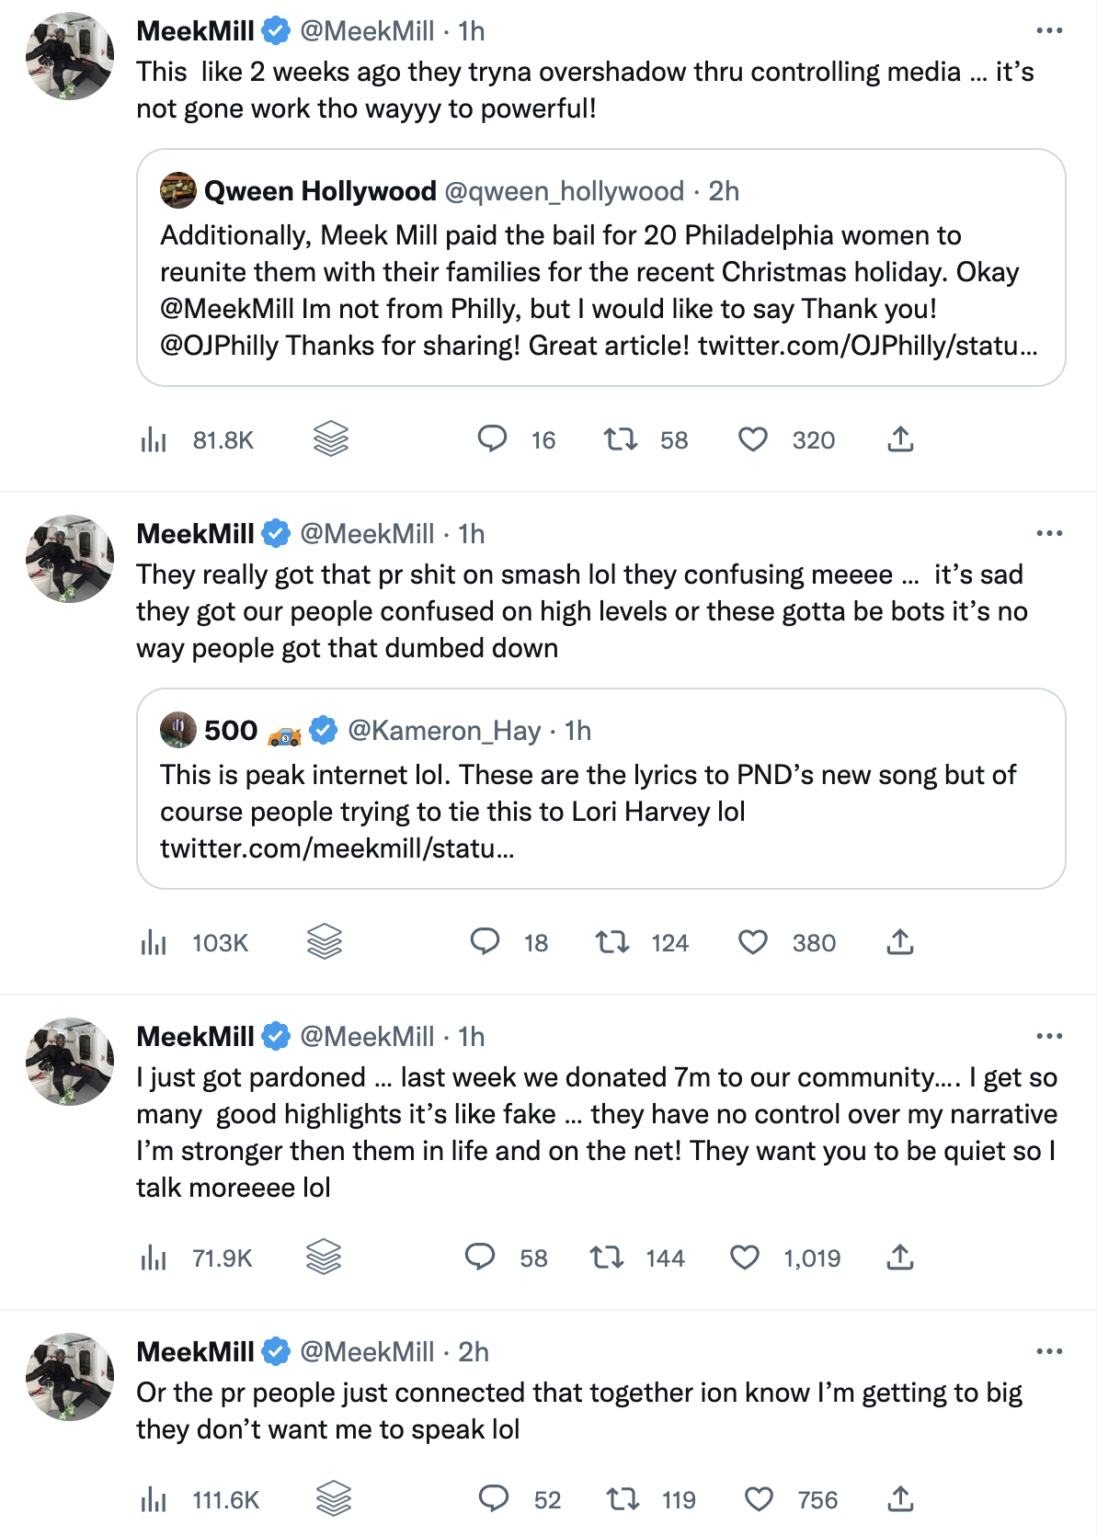Reply to the 'pr shit on smash' tweet
Viewport: 1097px width, 1536px height.
(x=485, y=942)
